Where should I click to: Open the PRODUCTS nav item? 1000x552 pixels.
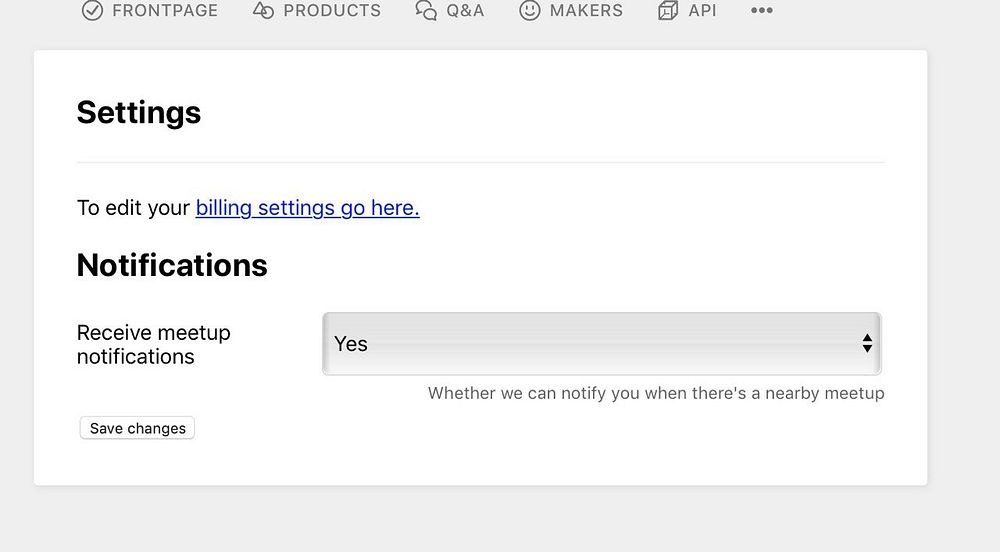(332, 11)
